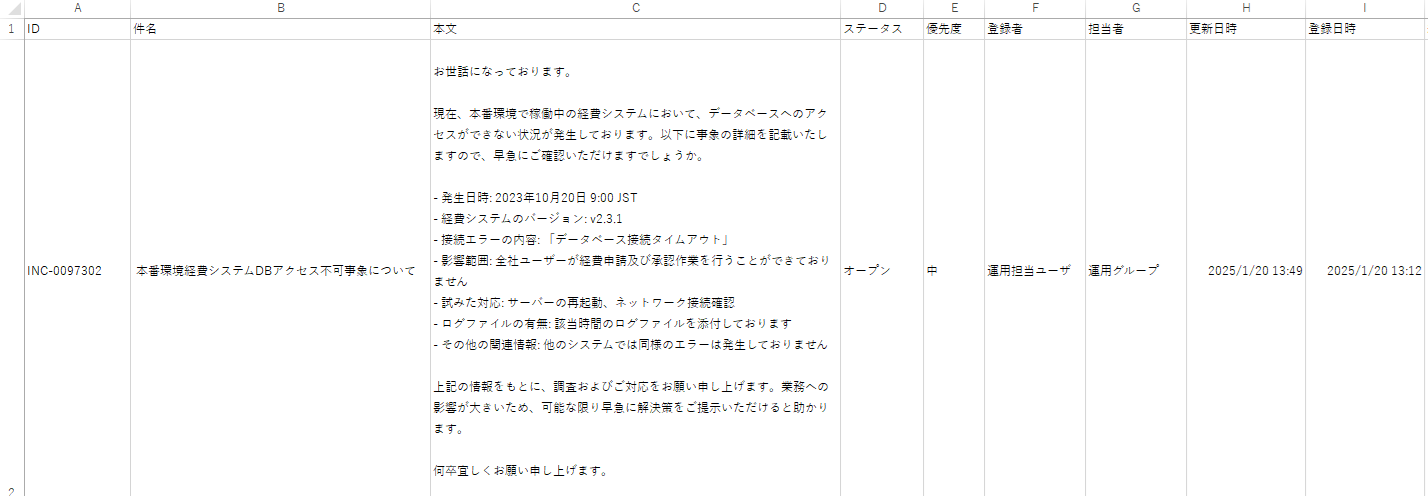The height and width of the screenshot is (496, 1428).
Task: Choose column H header
Action: pyautogui.click(x=1245, y=8)
